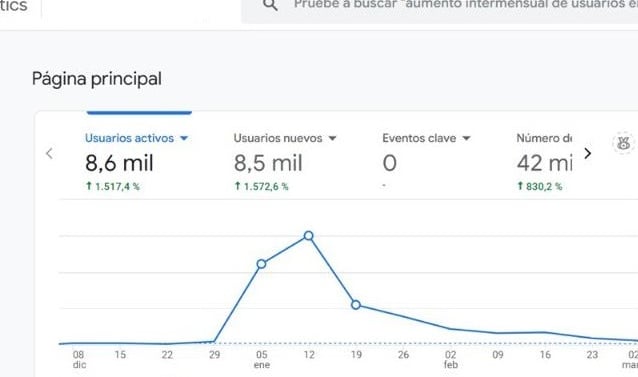Click the 8,6 mil active users value
Image resolution: width=638 pixels, height=377 pixels.
[x=119, y=163]
